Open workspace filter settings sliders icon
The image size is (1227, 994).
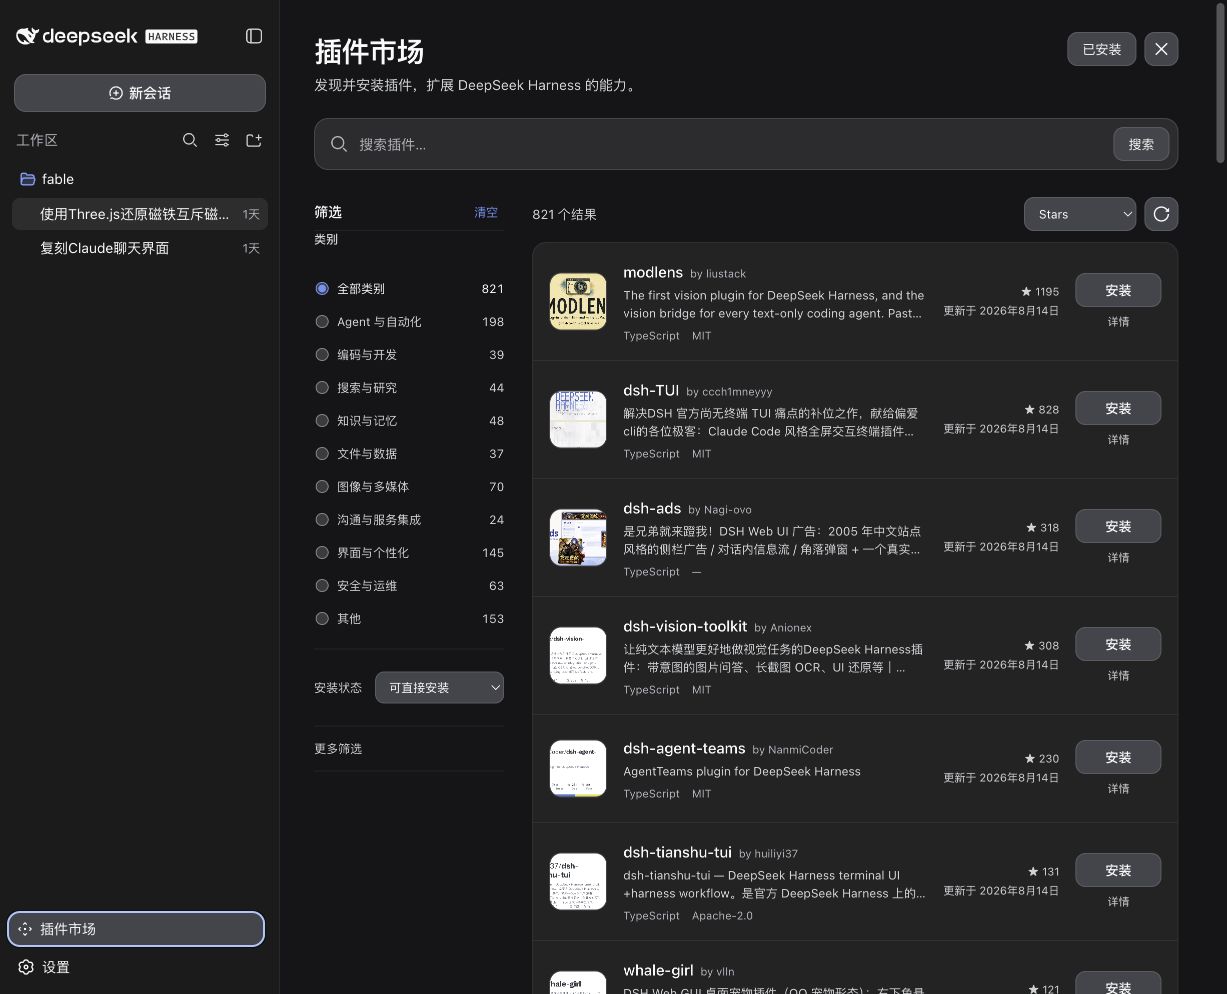222,140
